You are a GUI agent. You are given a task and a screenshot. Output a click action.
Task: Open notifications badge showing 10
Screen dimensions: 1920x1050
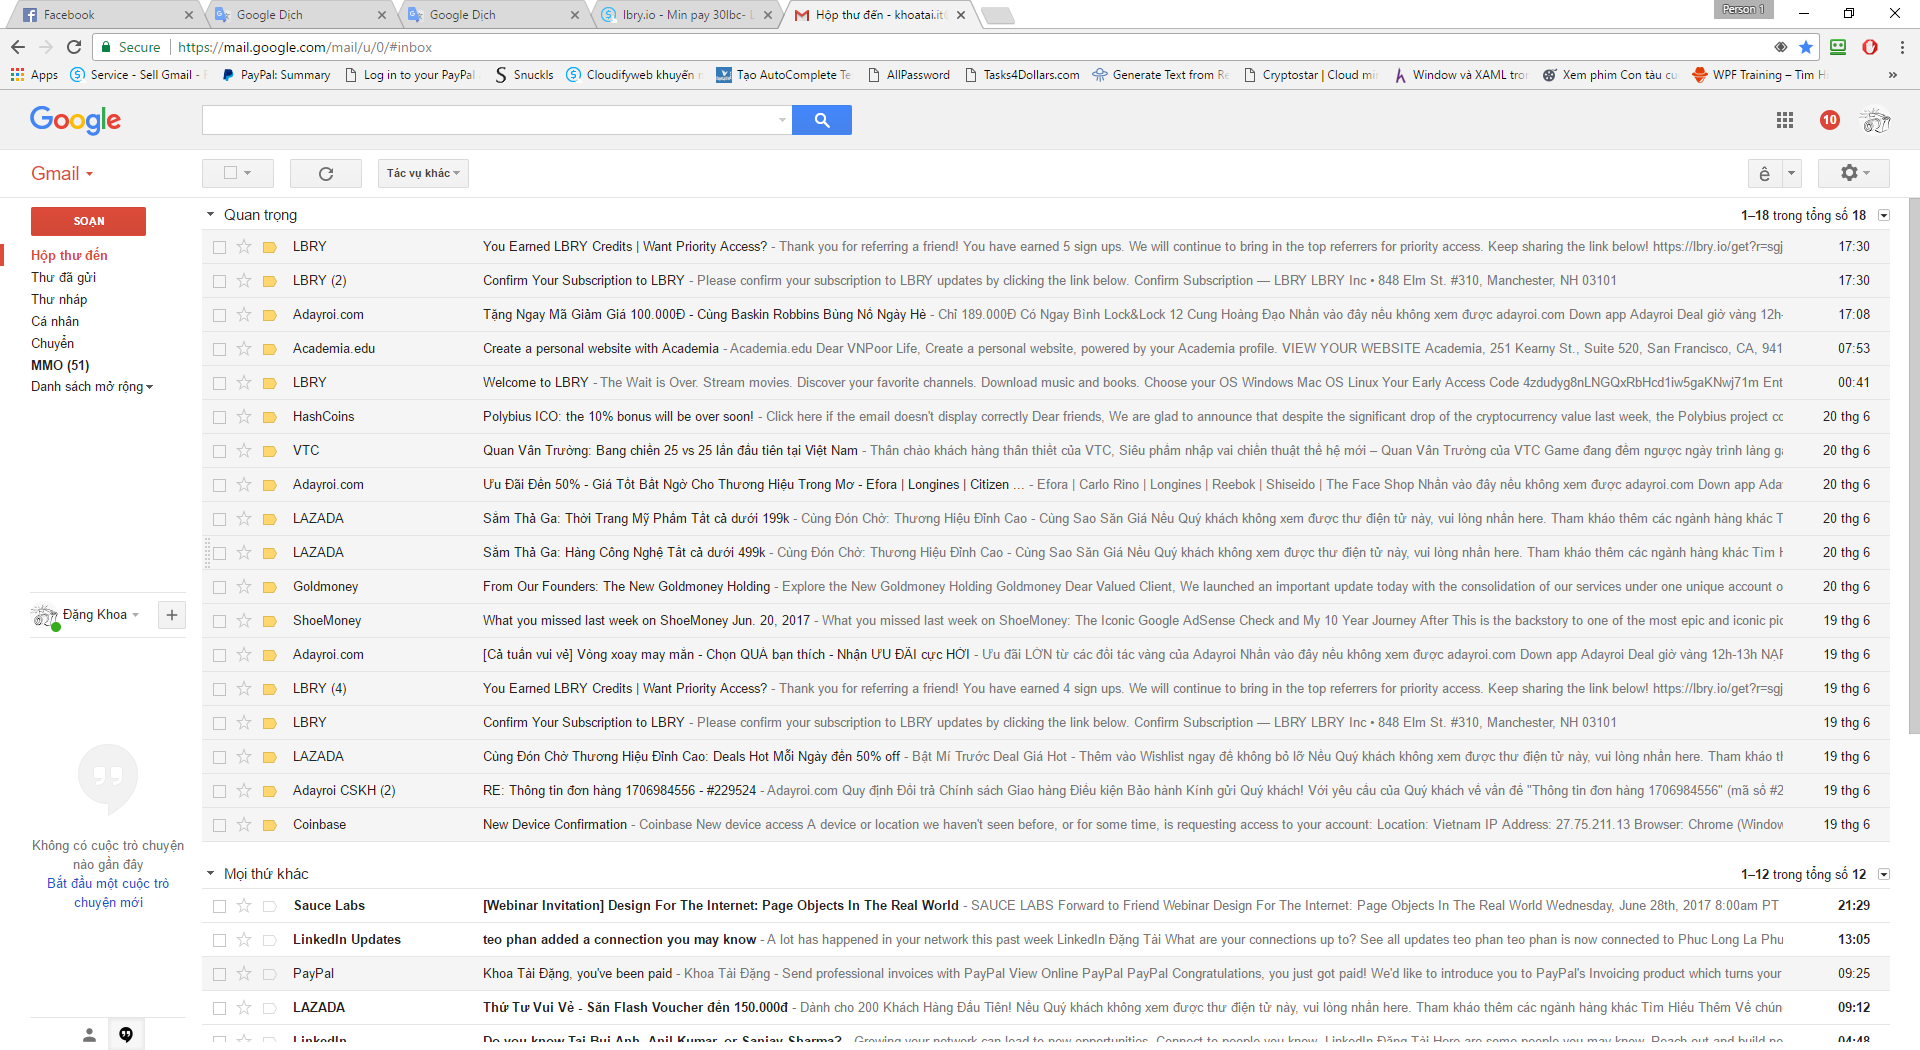point(1830,120)
